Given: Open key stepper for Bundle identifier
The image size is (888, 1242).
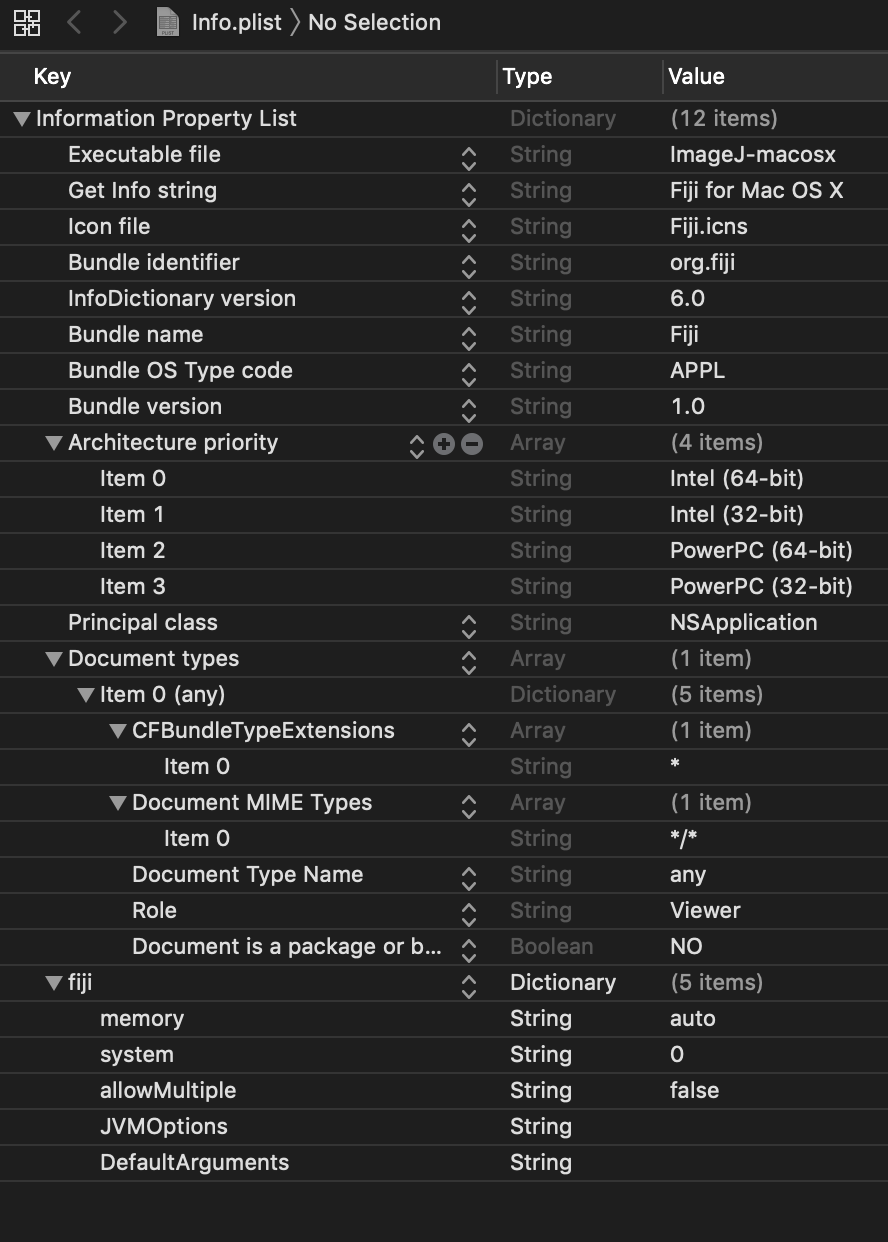Looking at the screenshot, I should tap(468, 264).
